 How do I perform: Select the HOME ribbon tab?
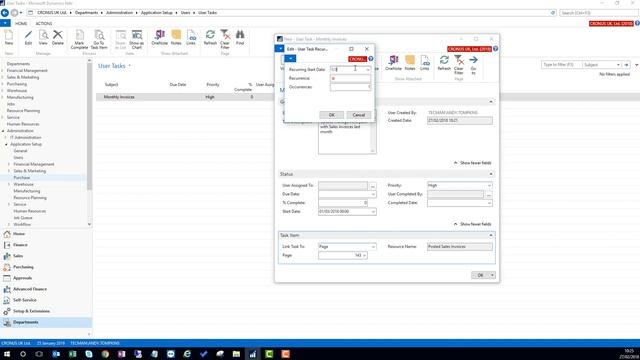21,24
